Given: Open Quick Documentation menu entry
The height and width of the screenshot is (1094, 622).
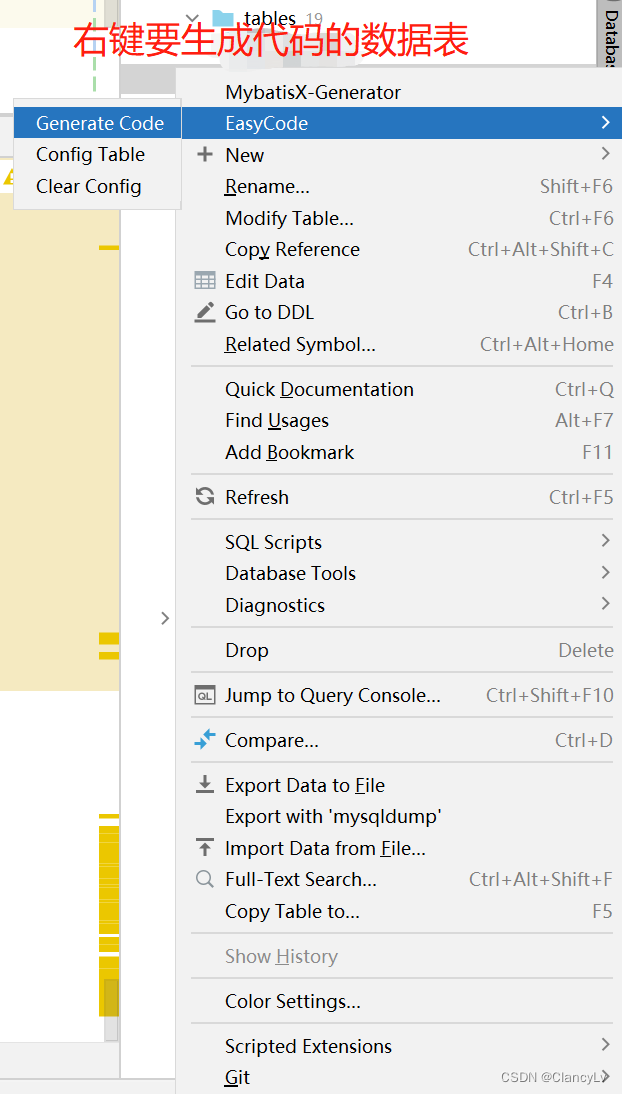Looking at the screenshot, I should coord(401,389).
